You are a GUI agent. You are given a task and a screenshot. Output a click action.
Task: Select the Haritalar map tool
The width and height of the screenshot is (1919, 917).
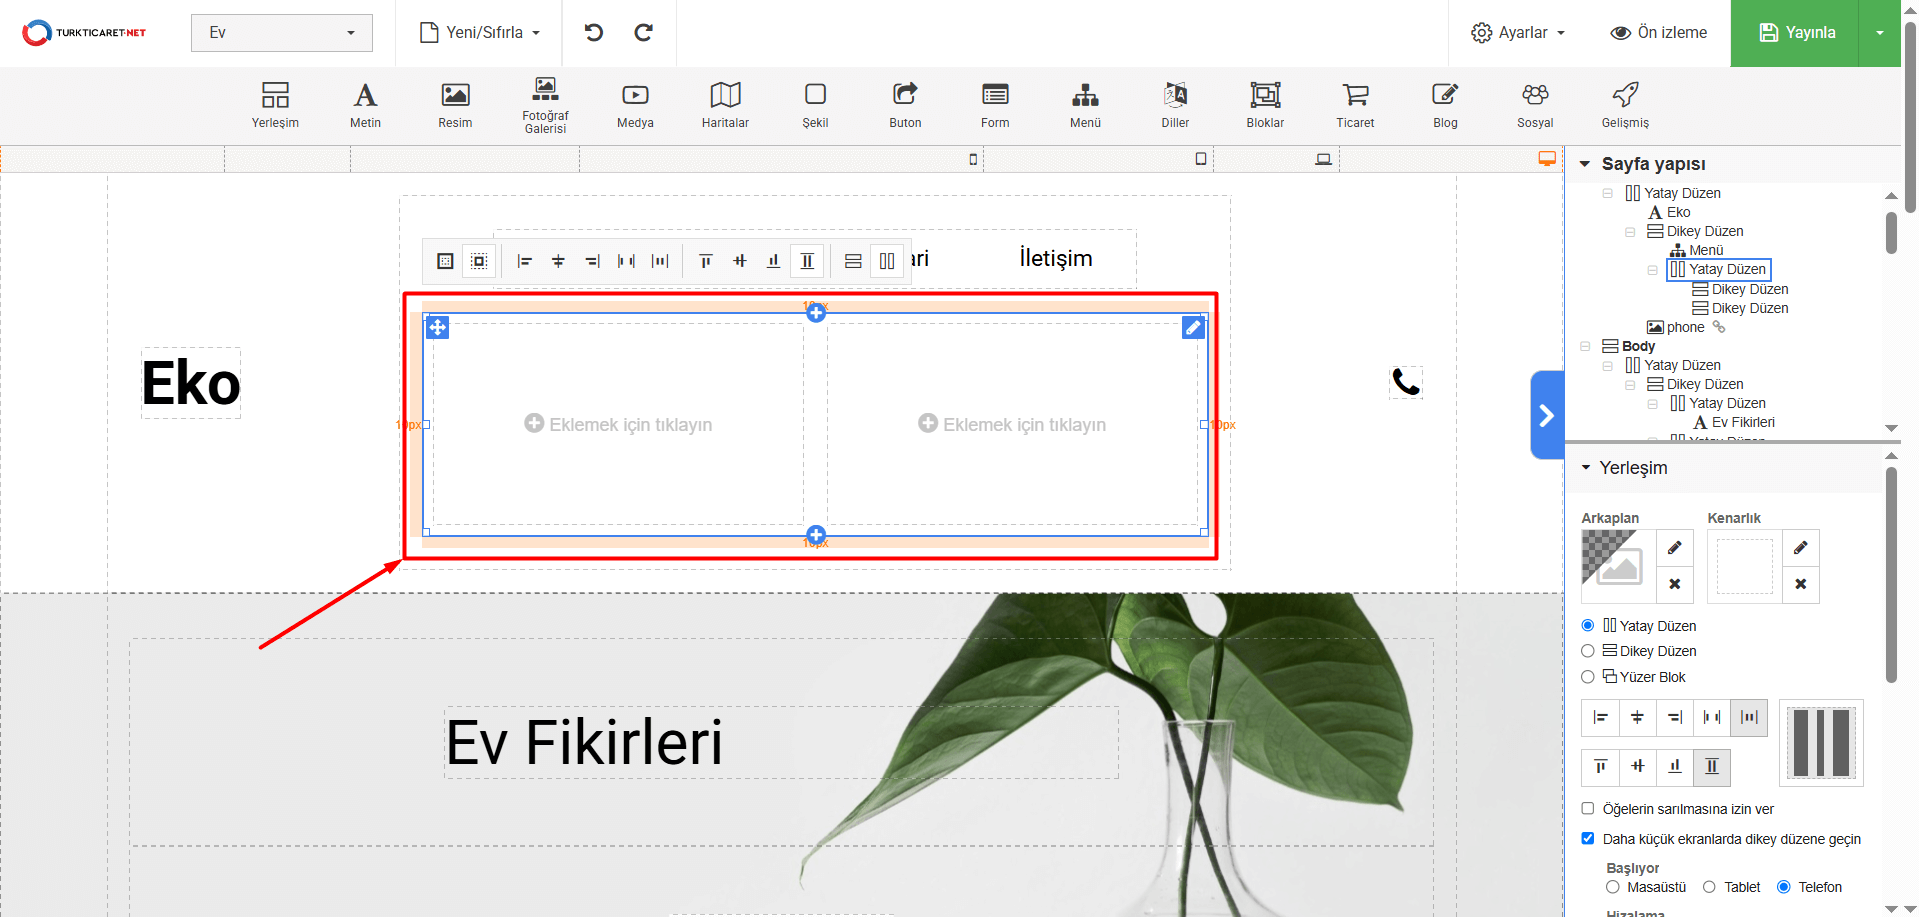tap(725, 104)
